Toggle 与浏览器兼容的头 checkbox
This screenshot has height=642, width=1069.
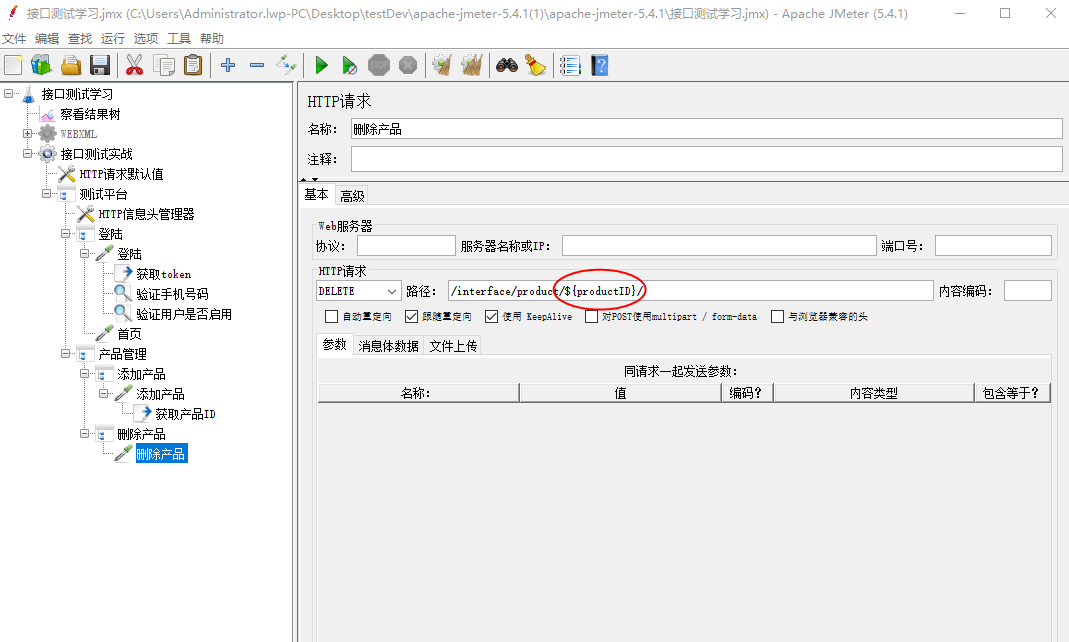777,316
